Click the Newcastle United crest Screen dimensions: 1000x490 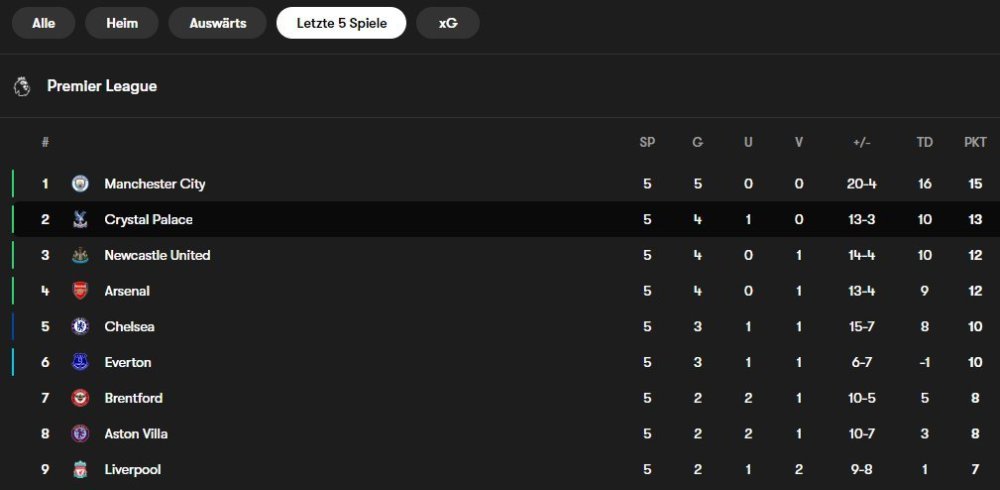click(x=80, y=255)
